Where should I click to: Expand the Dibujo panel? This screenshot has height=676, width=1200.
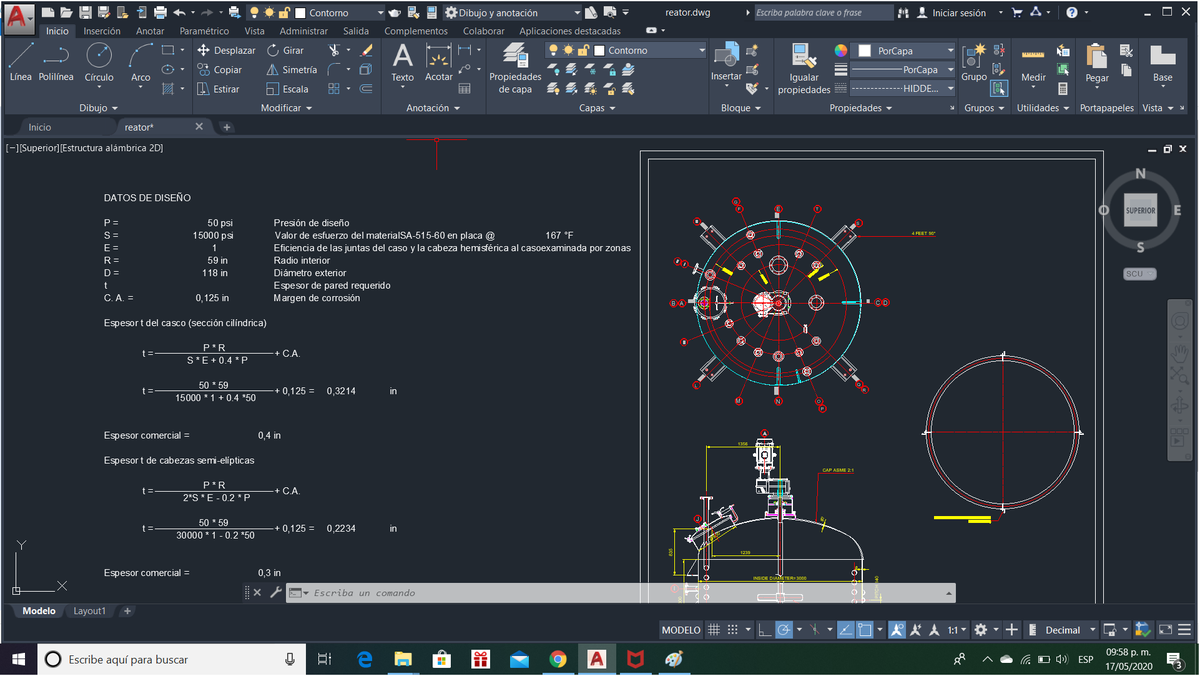point(98,107)
